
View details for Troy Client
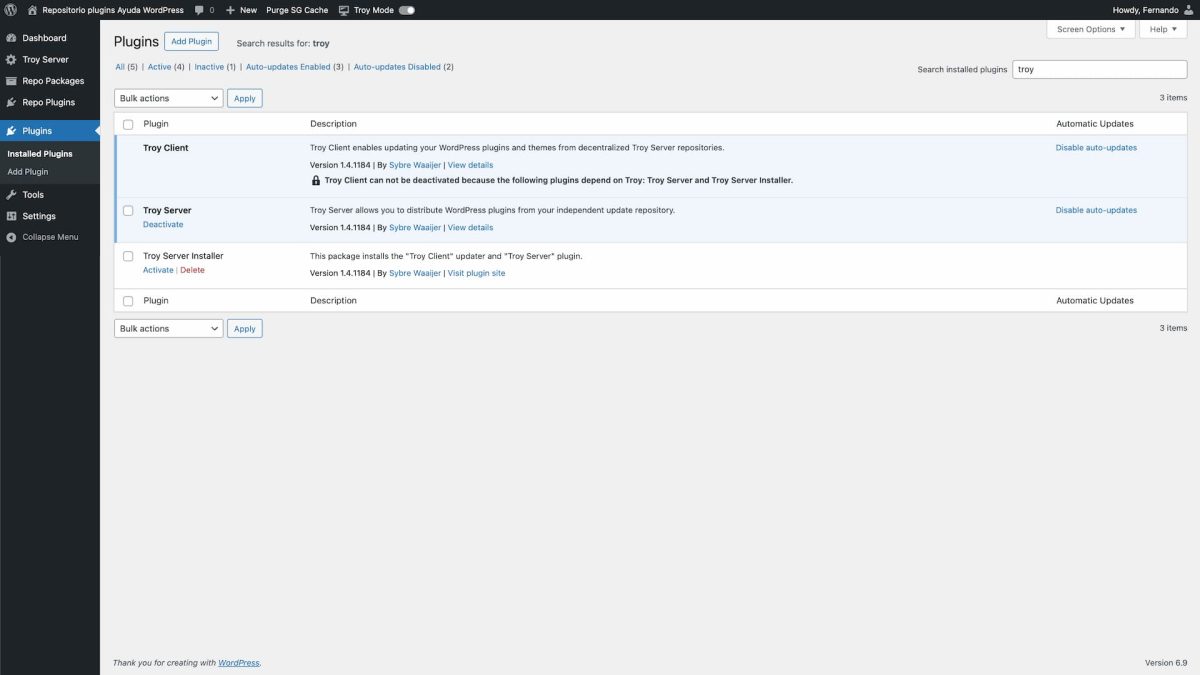pyautogui.click(x=470, y=165)
